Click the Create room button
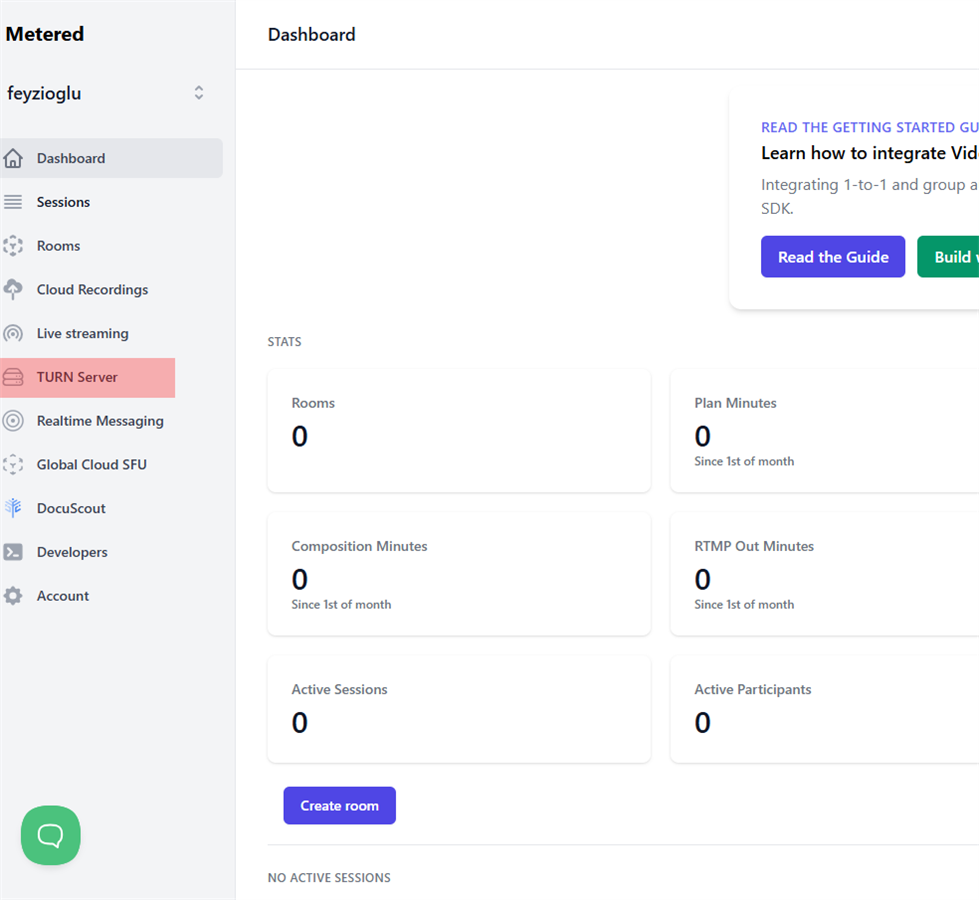The image size is (979, 900). click(340, 806)
